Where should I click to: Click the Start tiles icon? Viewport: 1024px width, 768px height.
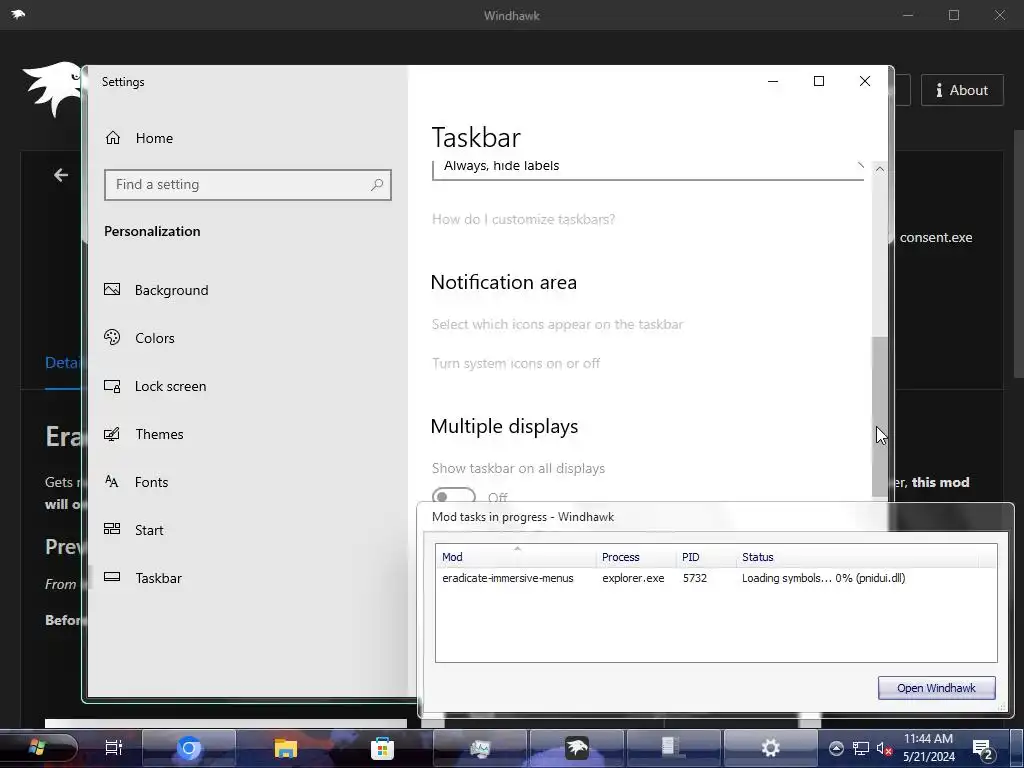point(112,529)
